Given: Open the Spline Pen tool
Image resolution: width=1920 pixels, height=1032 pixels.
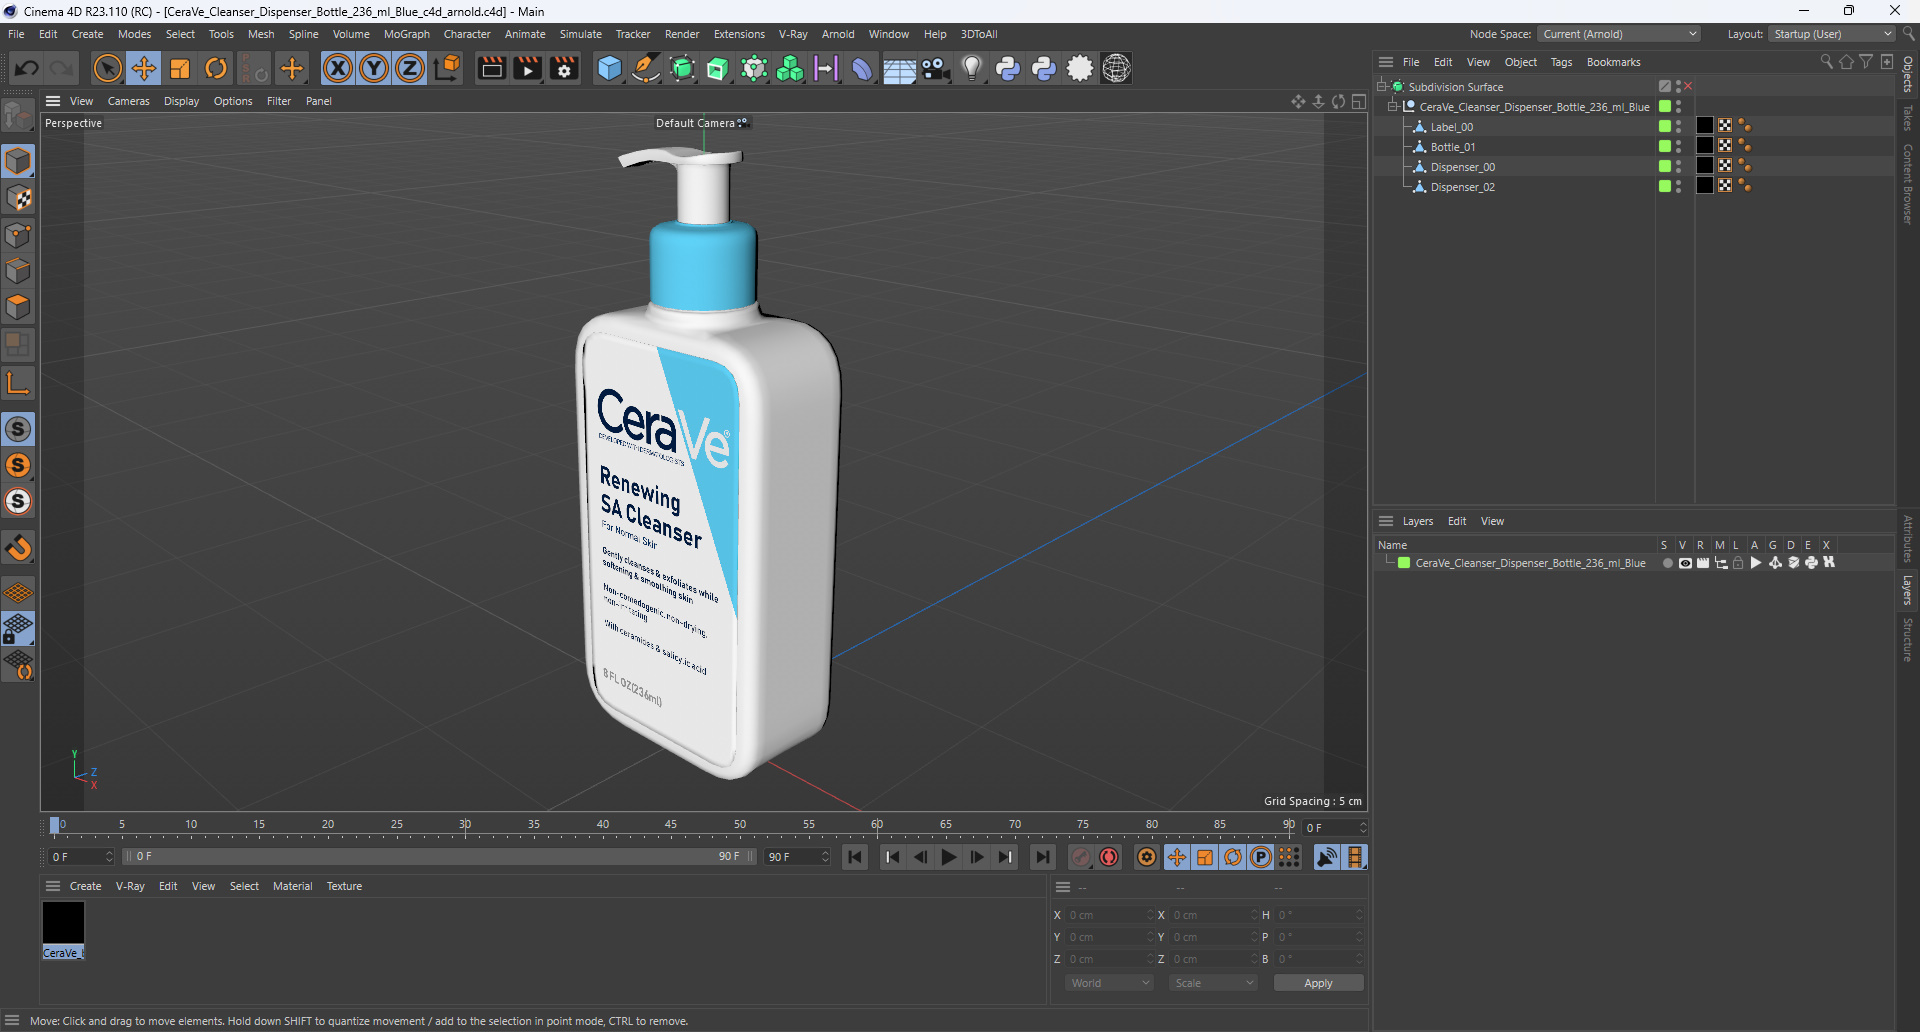Looking at the screenshot, I should (646, 68).
